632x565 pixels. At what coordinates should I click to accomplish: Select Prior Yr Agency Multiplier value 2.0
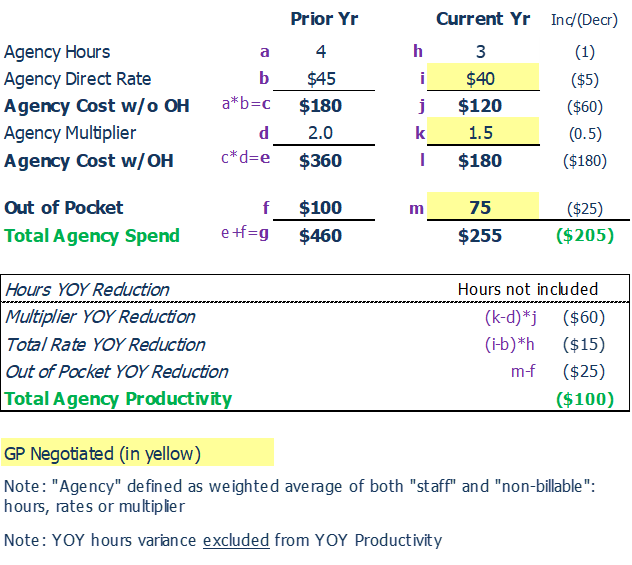[321, 133]
